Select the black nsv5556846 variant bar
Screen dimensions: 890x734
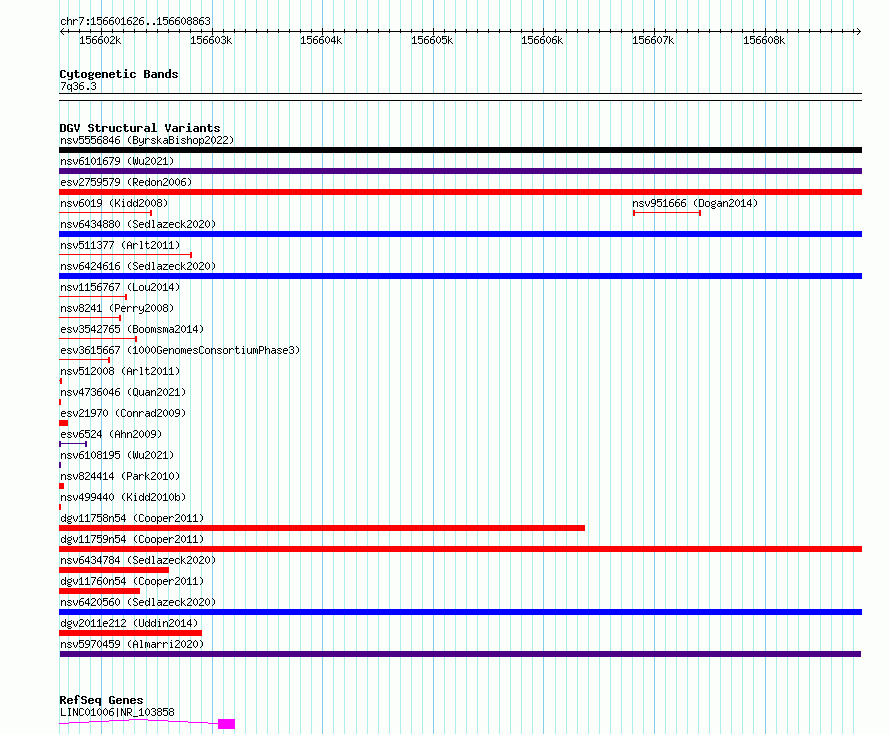coord(460,150)
